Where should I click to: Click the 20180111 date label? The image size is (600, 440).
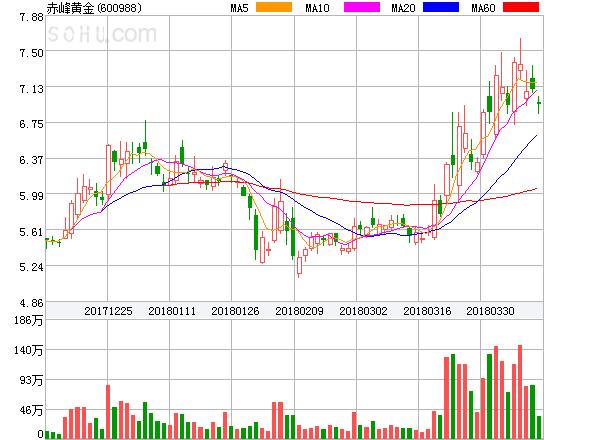point(172,311)
